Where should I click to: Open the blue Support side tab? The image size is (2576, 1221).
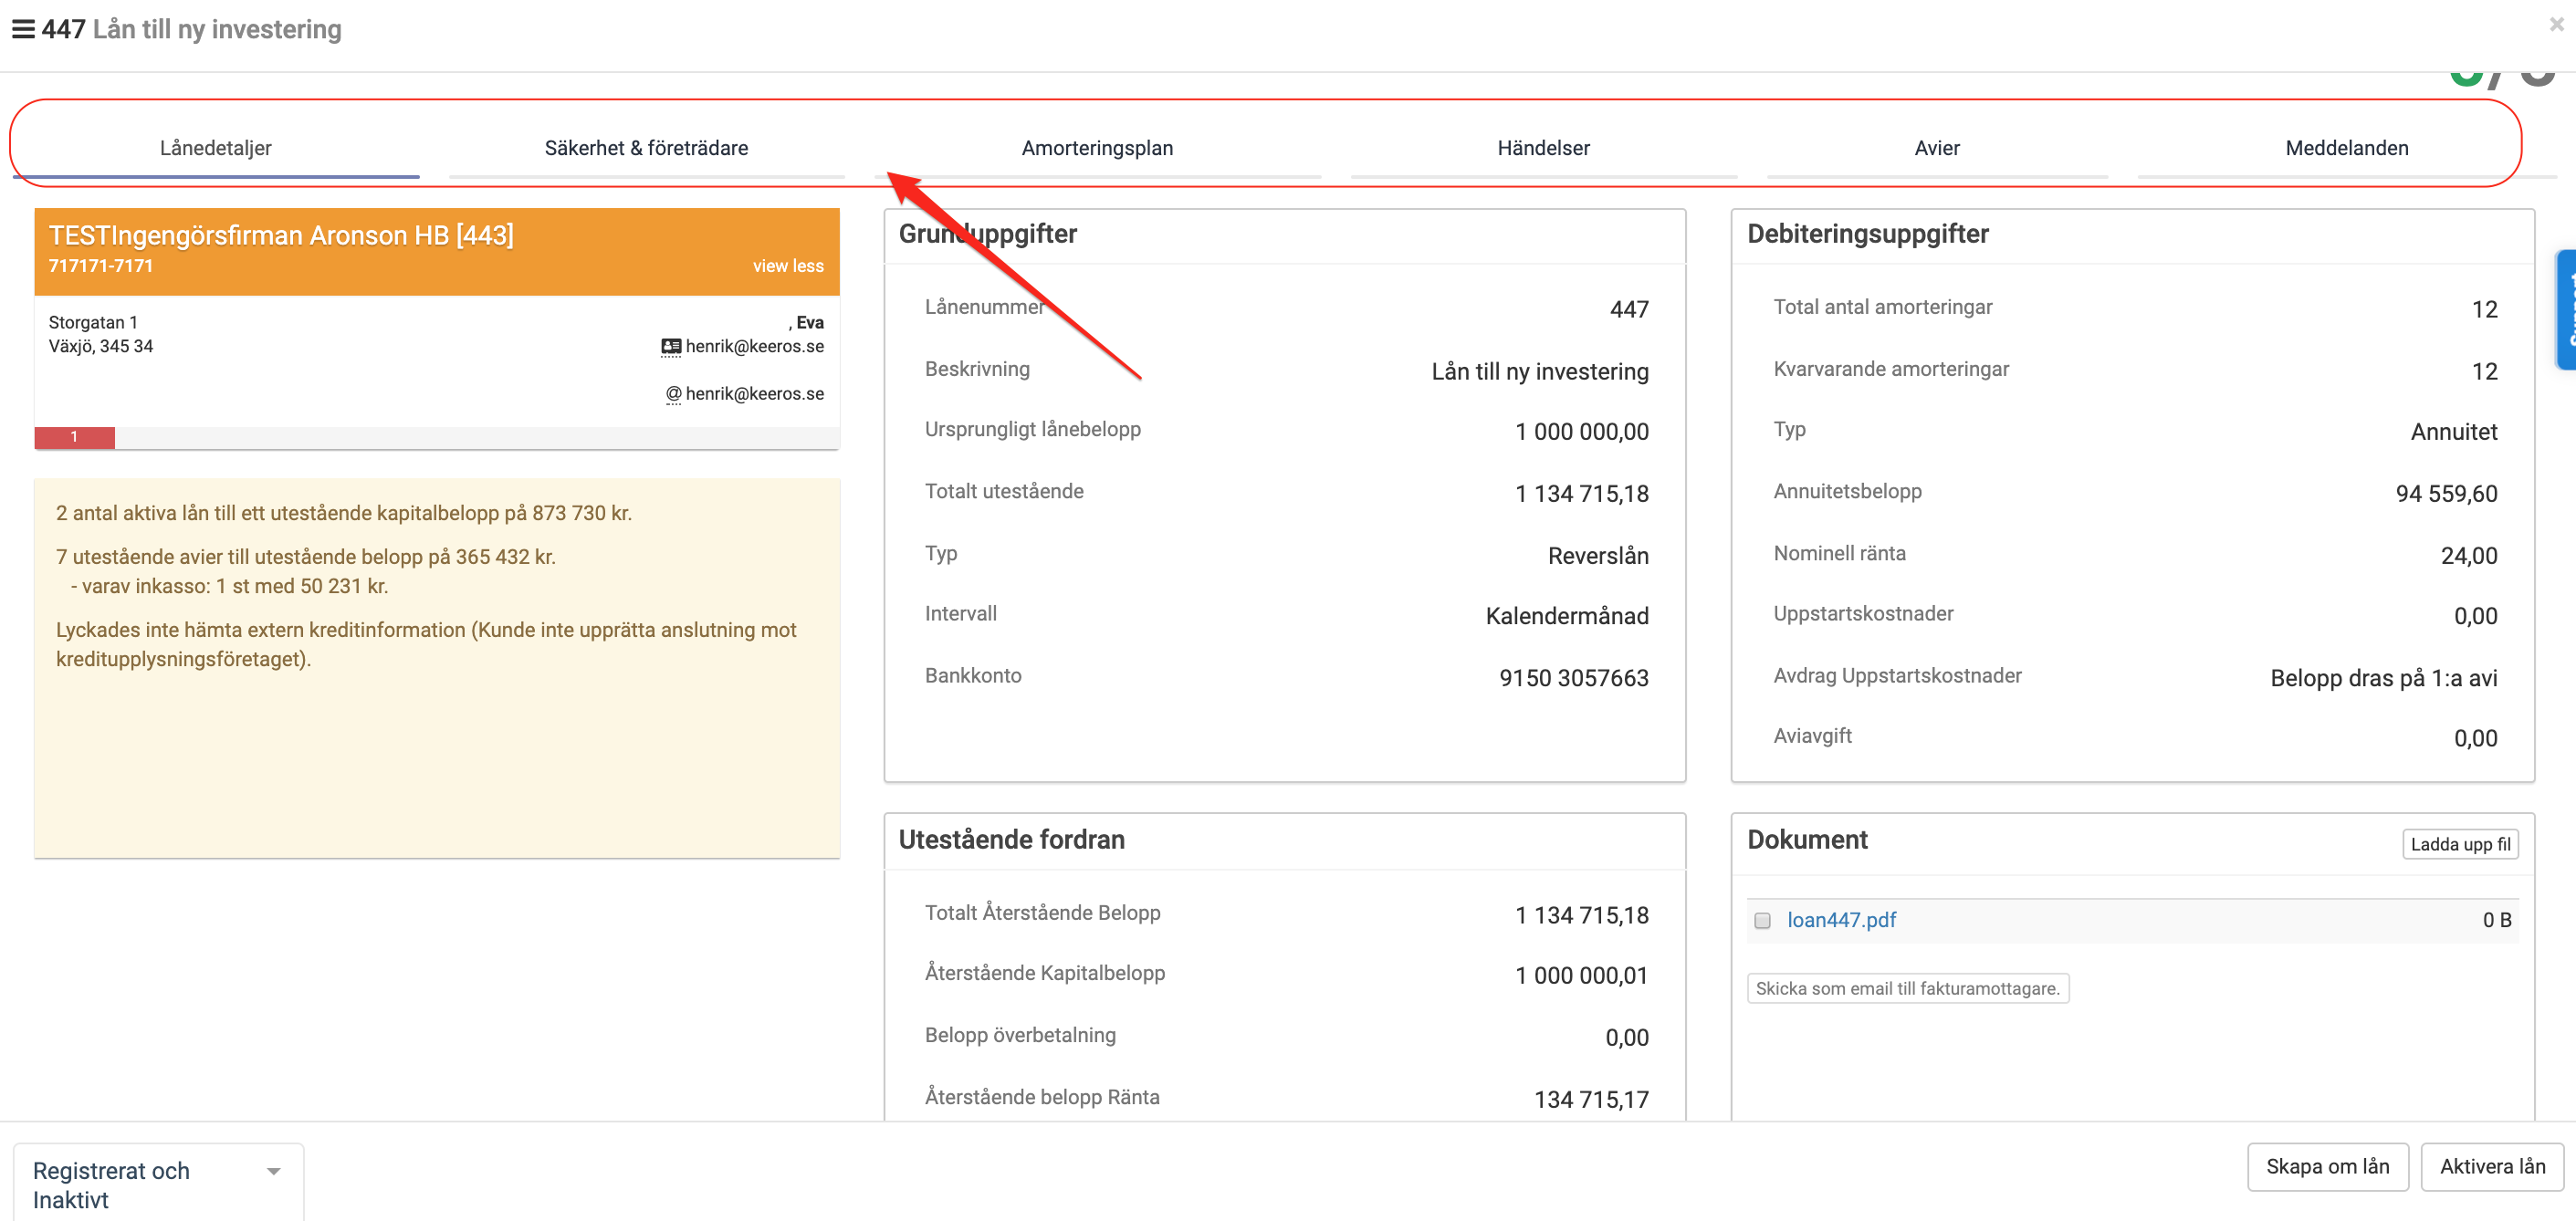[x=2566, y=310]
